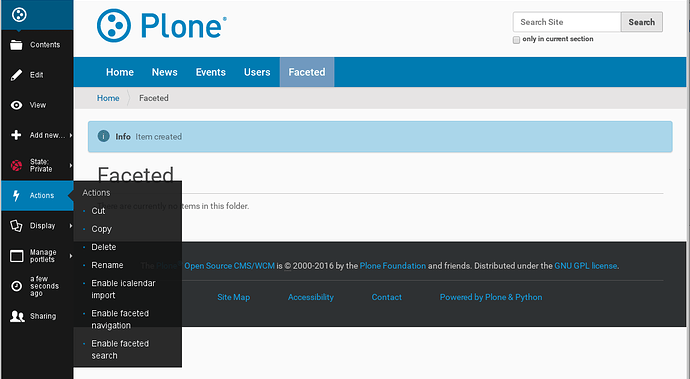Choose Delete from Actions menu
This screenshot has height=379, width=690.
104,247
